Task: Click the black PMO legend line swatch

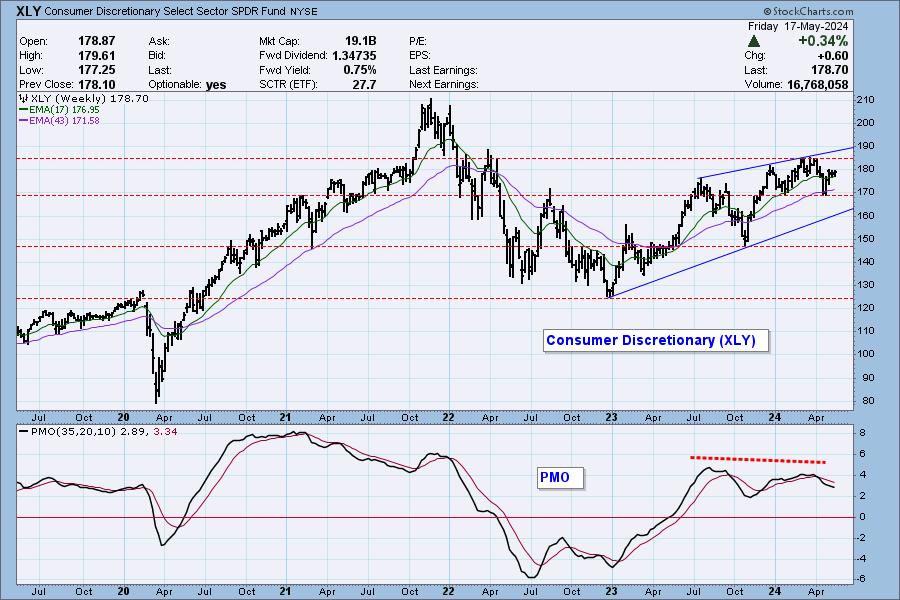Action: tap(24, 431)
